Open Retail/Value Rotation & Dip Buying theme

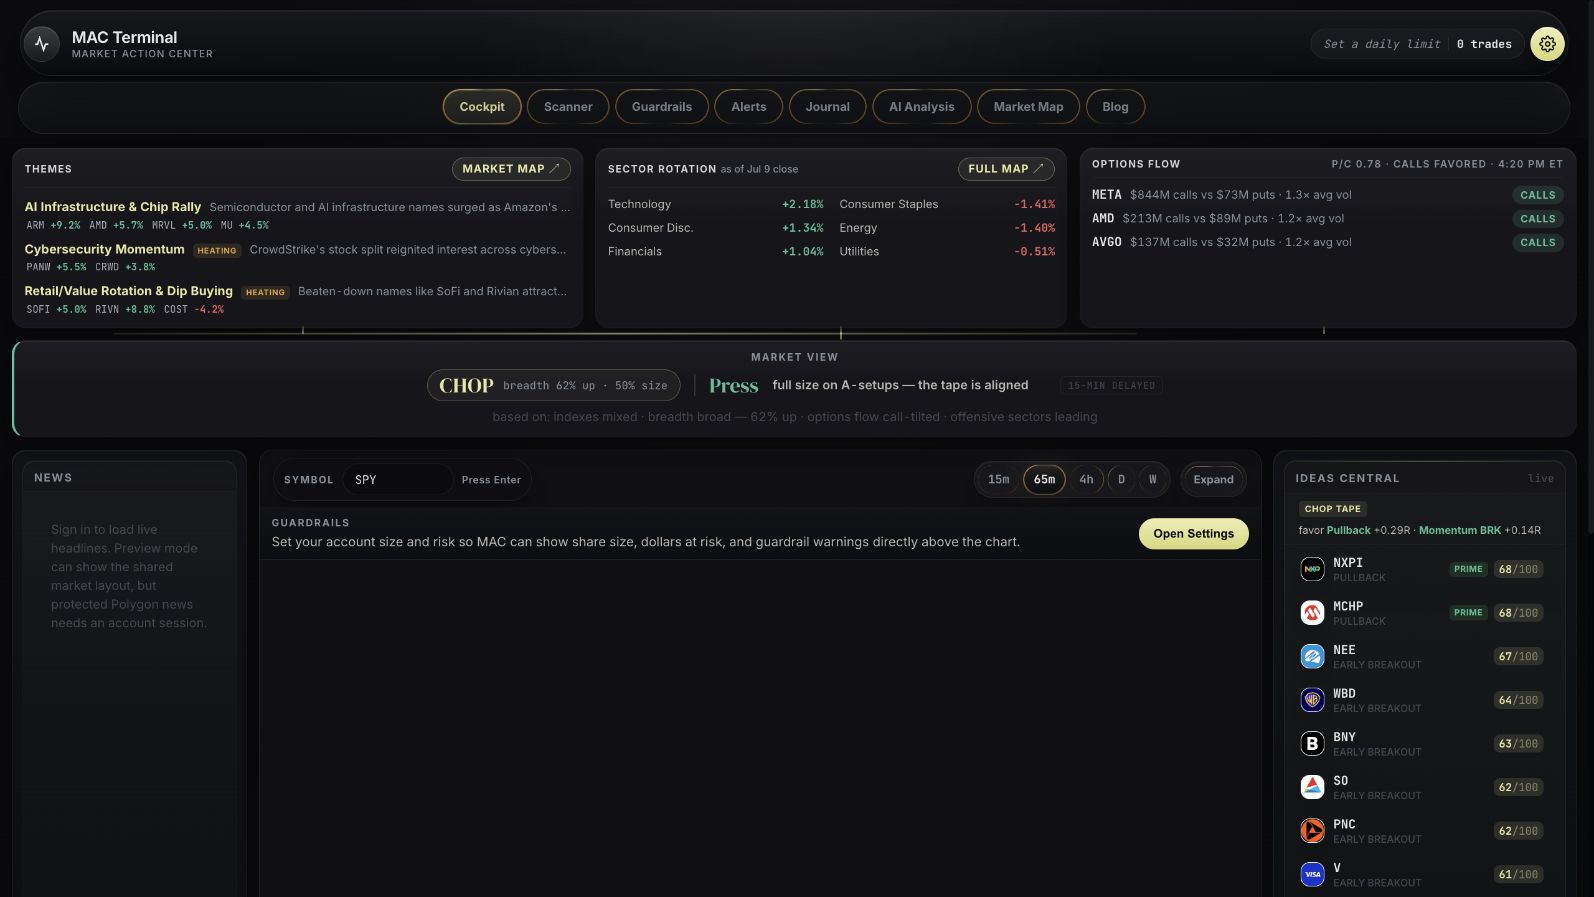[x=129, y=291]
